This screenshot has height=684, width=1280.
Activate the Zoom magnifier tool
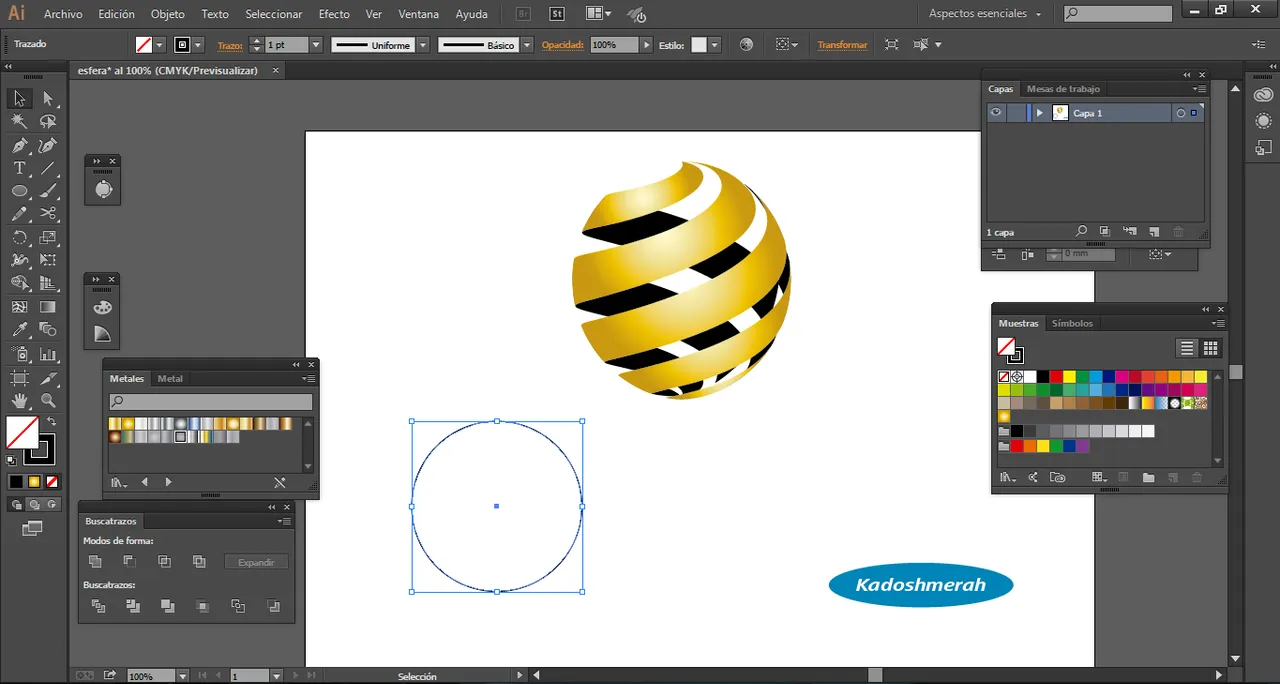coord(48,401)
